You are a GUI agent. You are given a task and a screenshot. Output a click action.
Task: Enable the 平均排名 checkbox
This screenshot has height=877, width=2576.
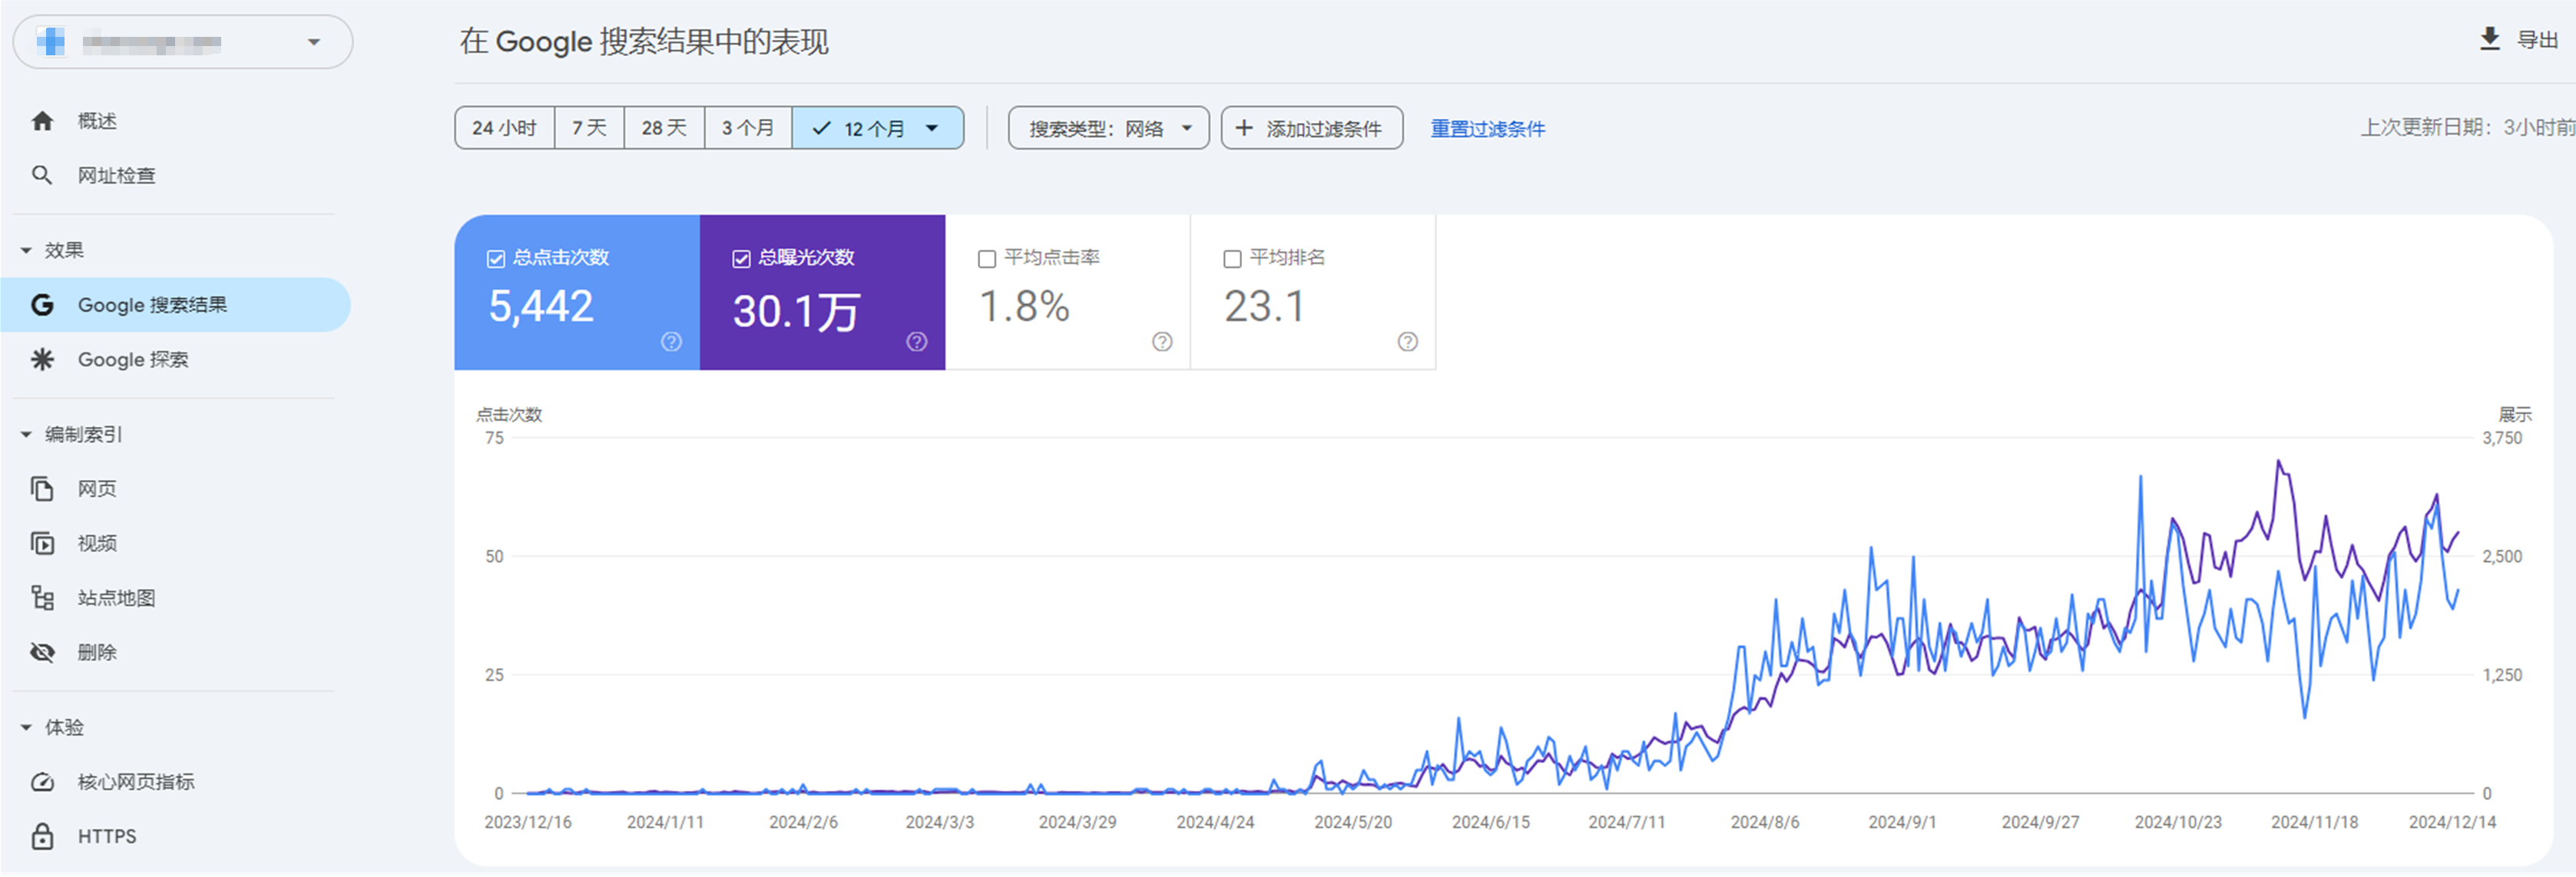pos(1232,259)
